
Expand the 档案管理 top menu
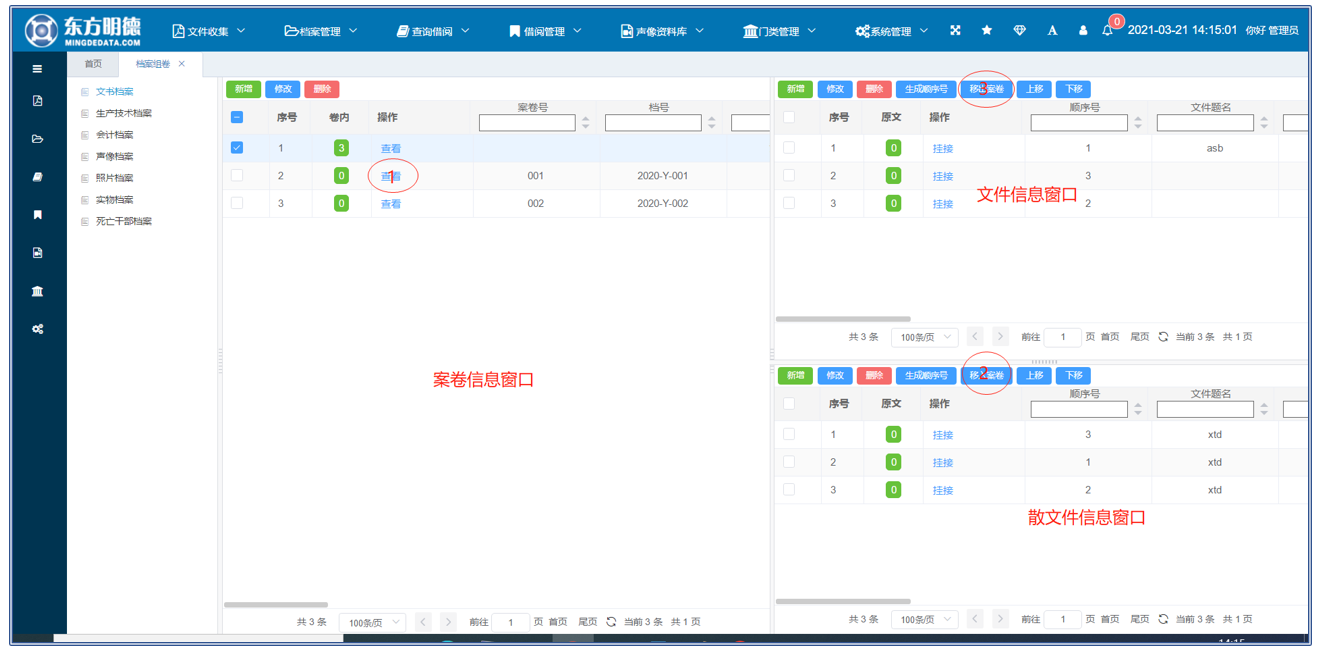coord(321,31)
